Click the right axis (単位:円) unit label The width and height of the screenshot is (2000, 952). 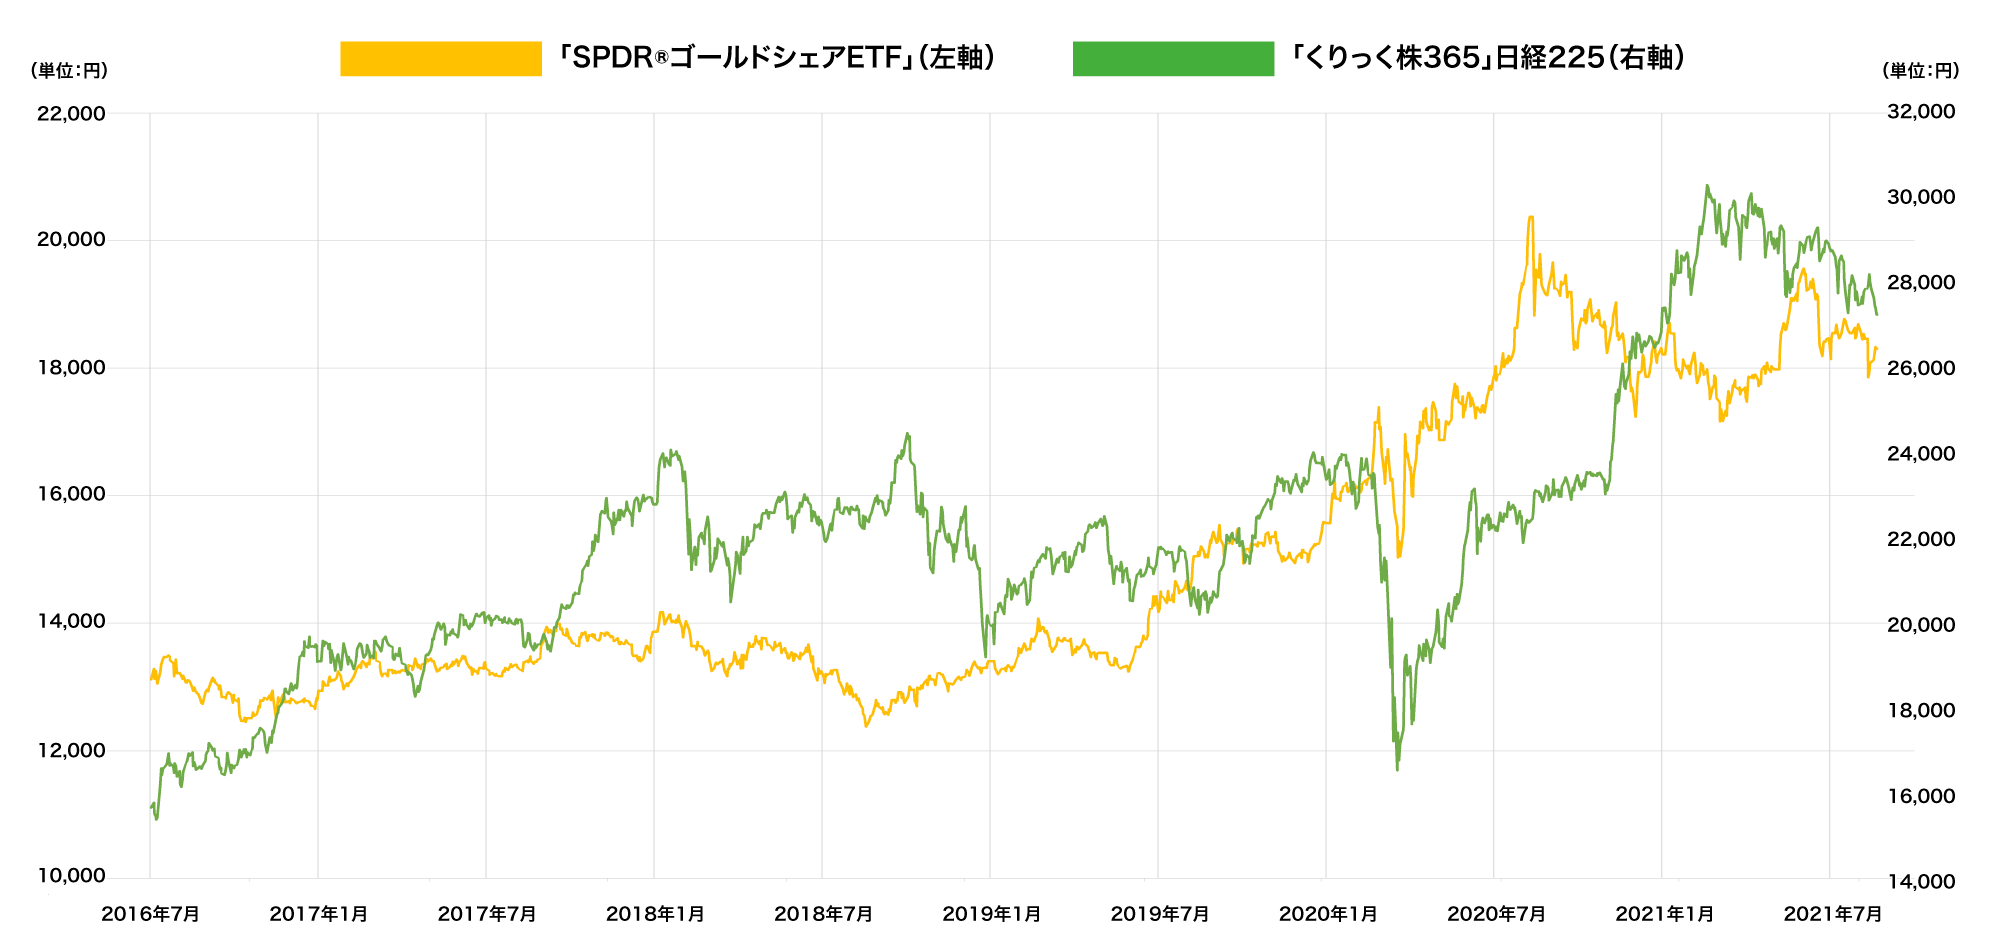(1920, 71)
